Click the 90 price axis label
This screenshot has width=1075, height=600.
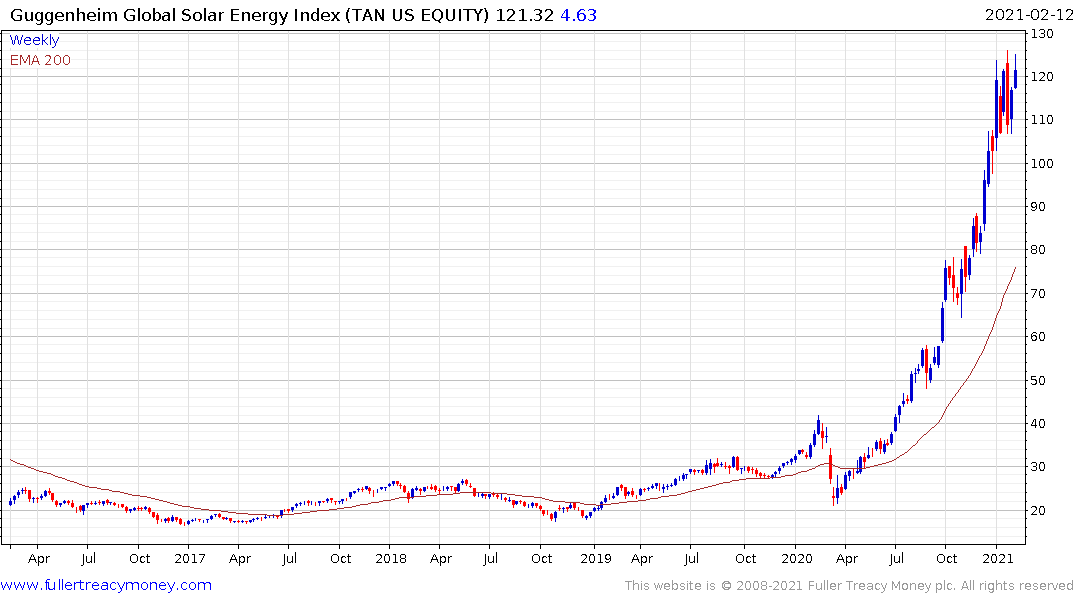coord(1037,206)
